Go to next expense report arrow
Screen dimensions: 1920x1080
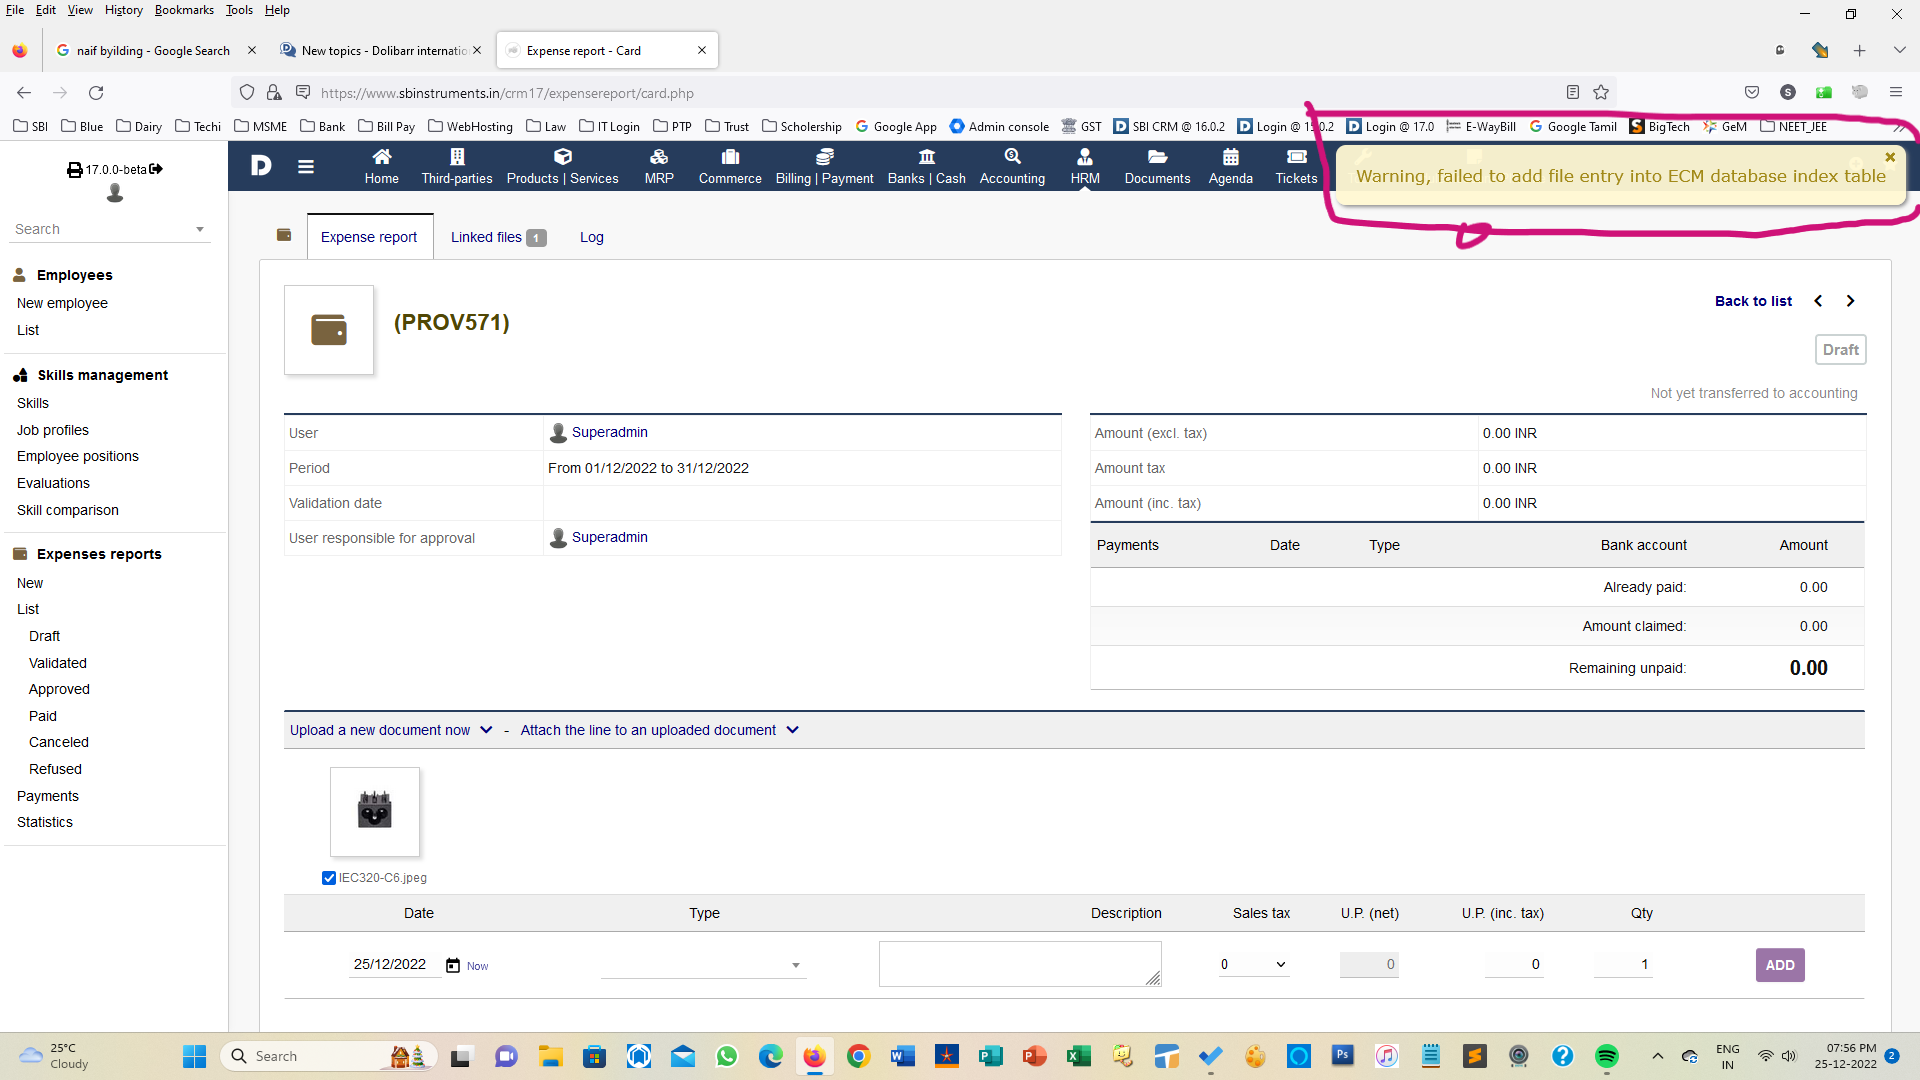1850,301
